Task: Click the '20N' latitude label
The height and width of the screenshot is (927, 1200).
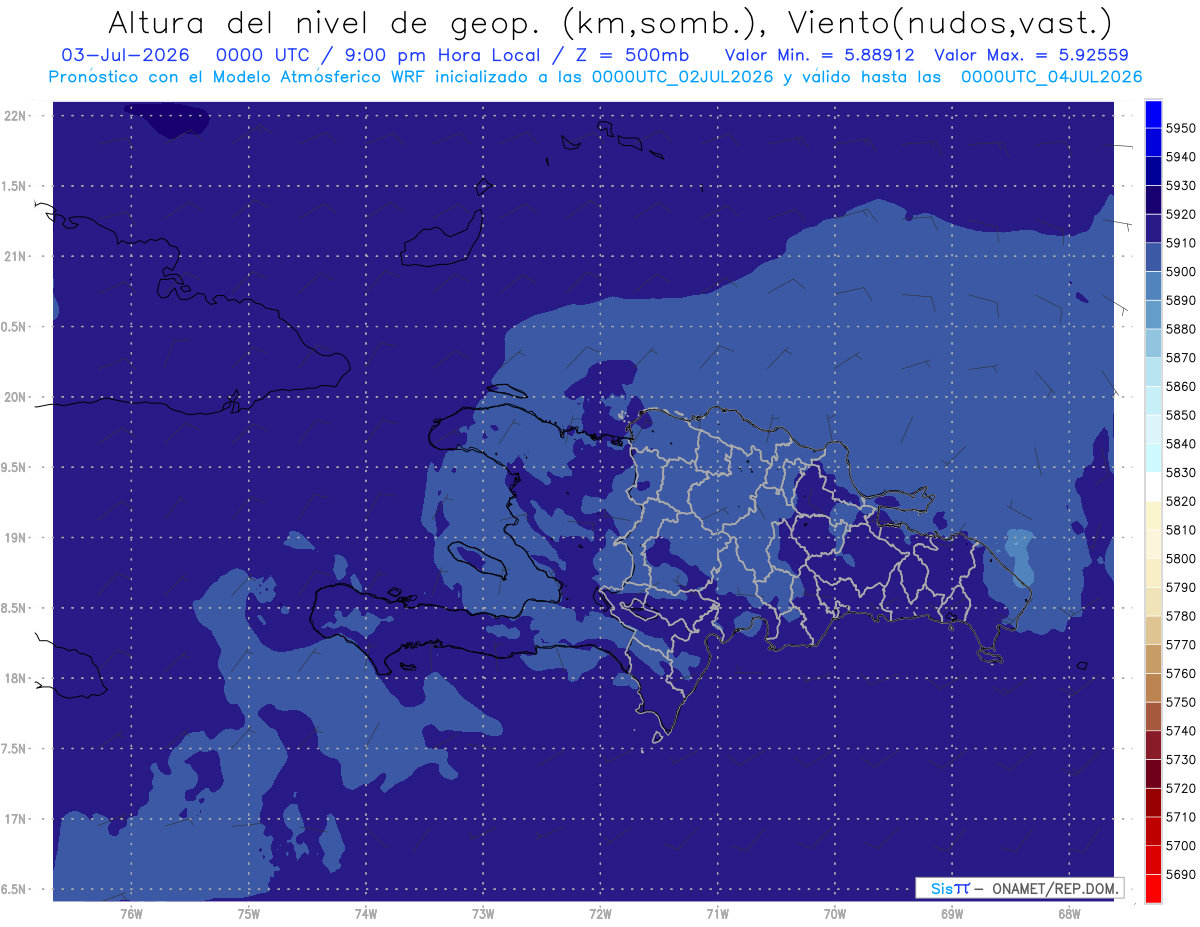Action: (17, 397)
